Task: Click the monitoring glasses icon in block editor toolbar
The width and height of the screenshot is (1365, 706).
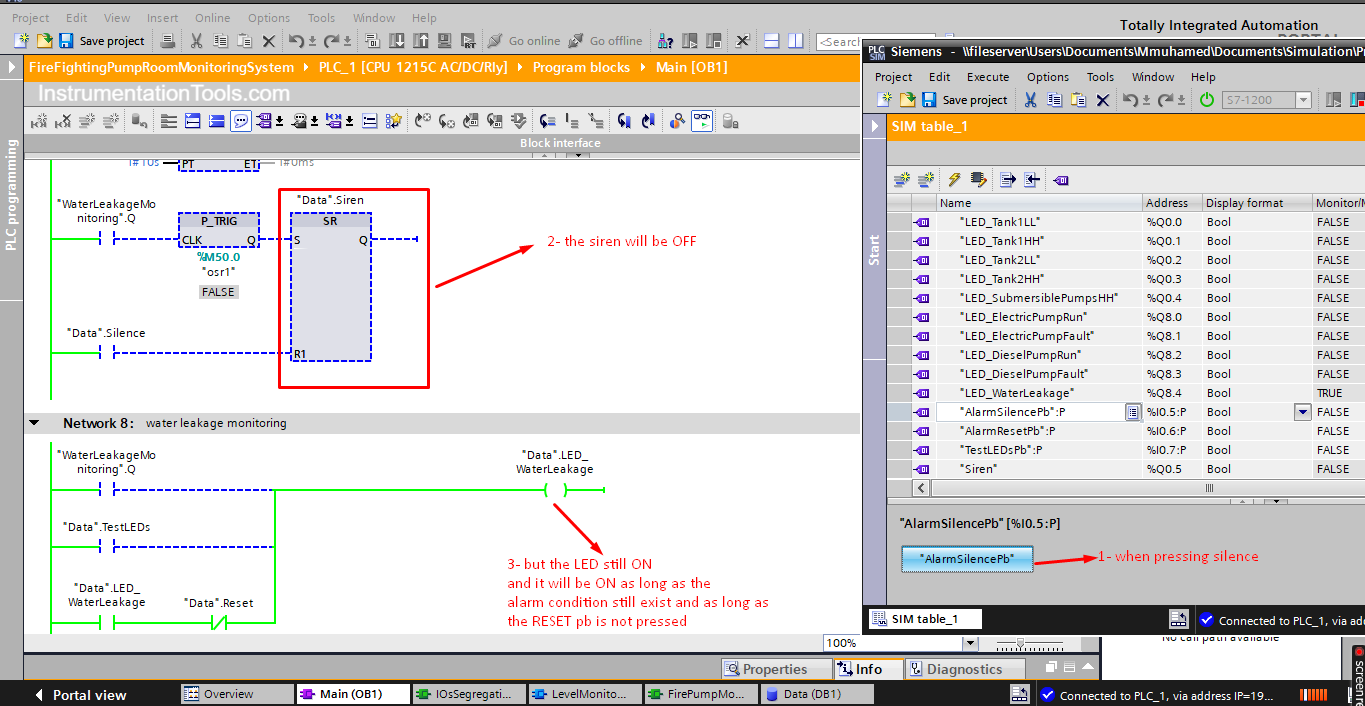Action: (x=702, y=121)
